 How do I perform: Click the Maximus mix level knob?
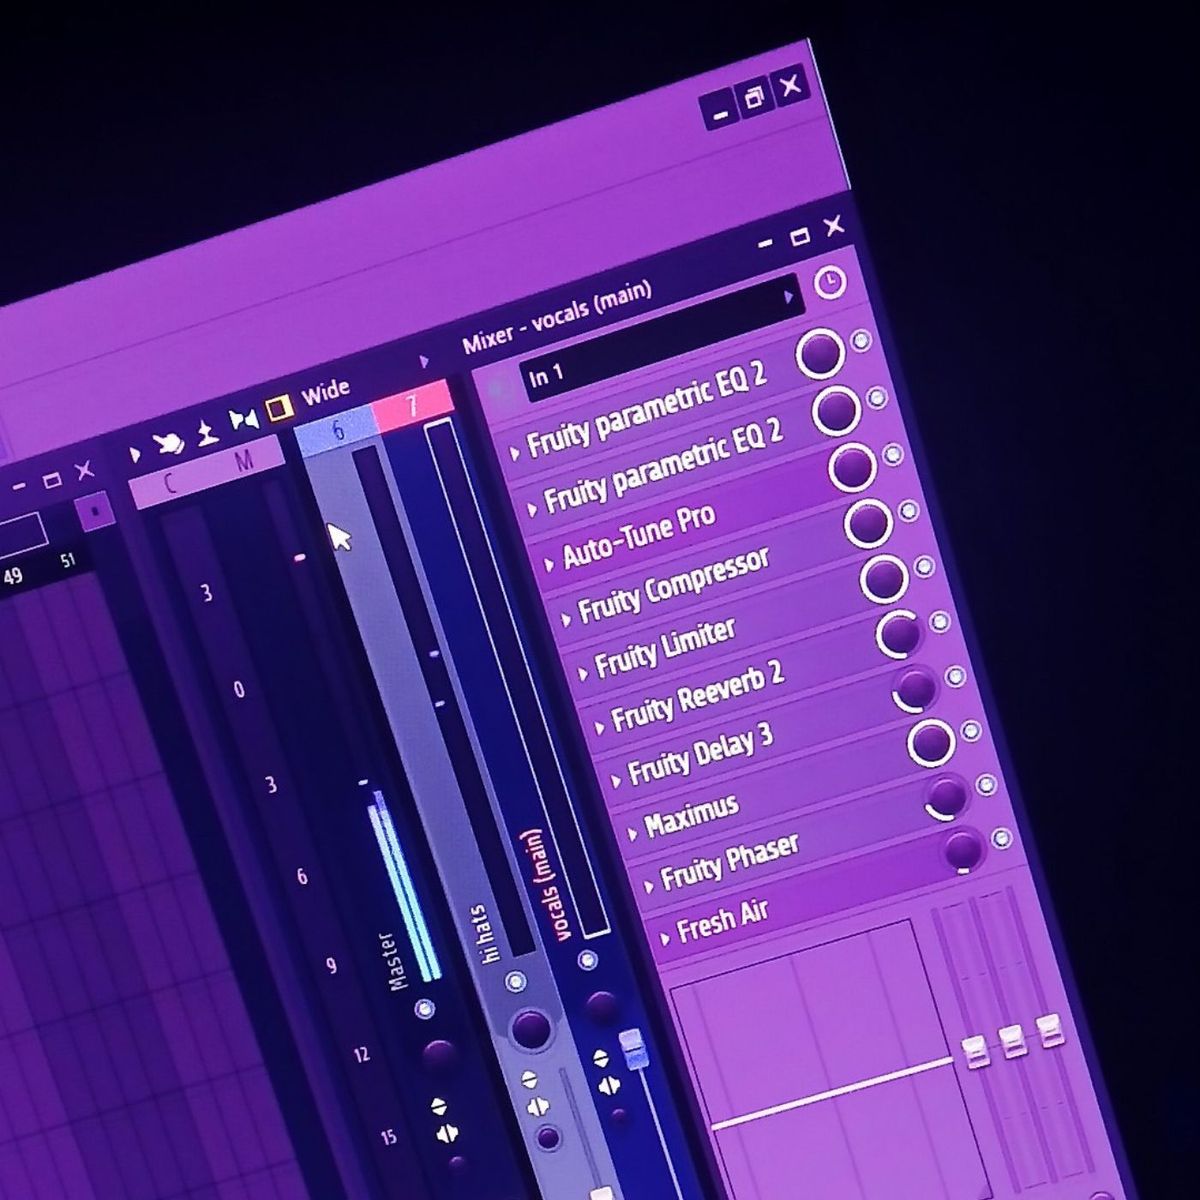pos(931,743)
